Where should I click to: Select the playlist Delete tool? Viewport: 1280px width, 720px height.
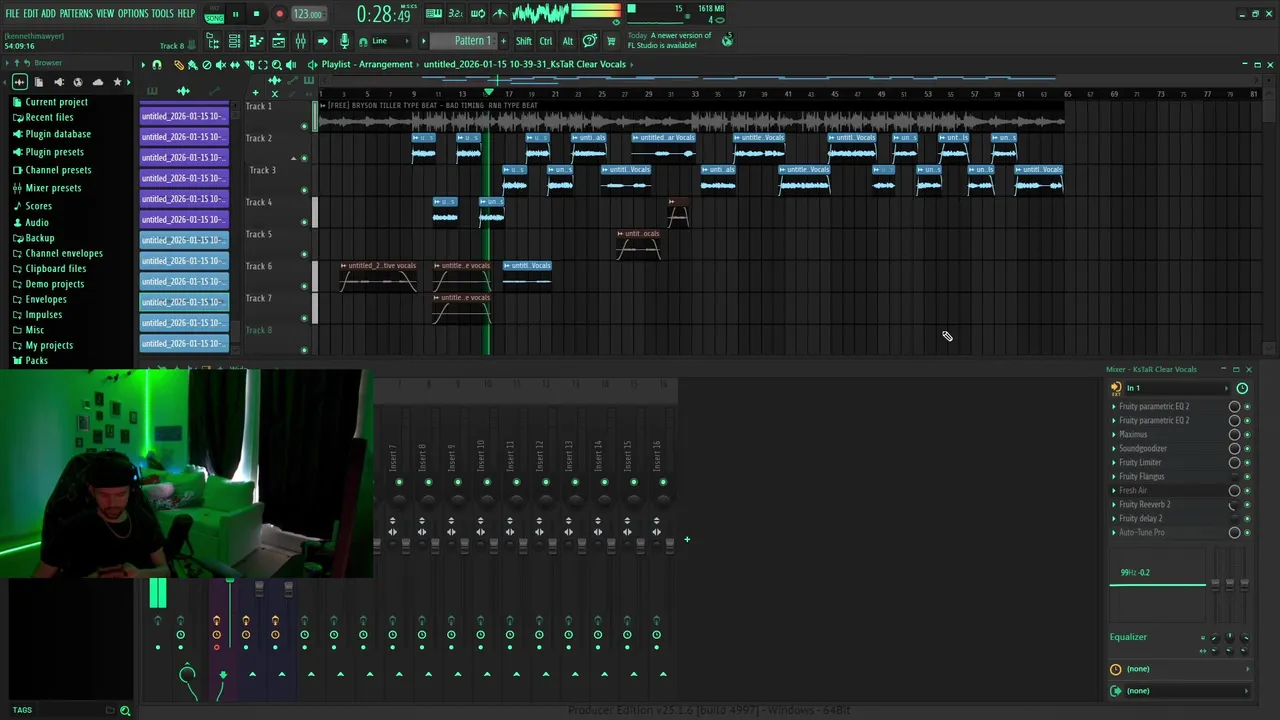[x=207, y=64]
